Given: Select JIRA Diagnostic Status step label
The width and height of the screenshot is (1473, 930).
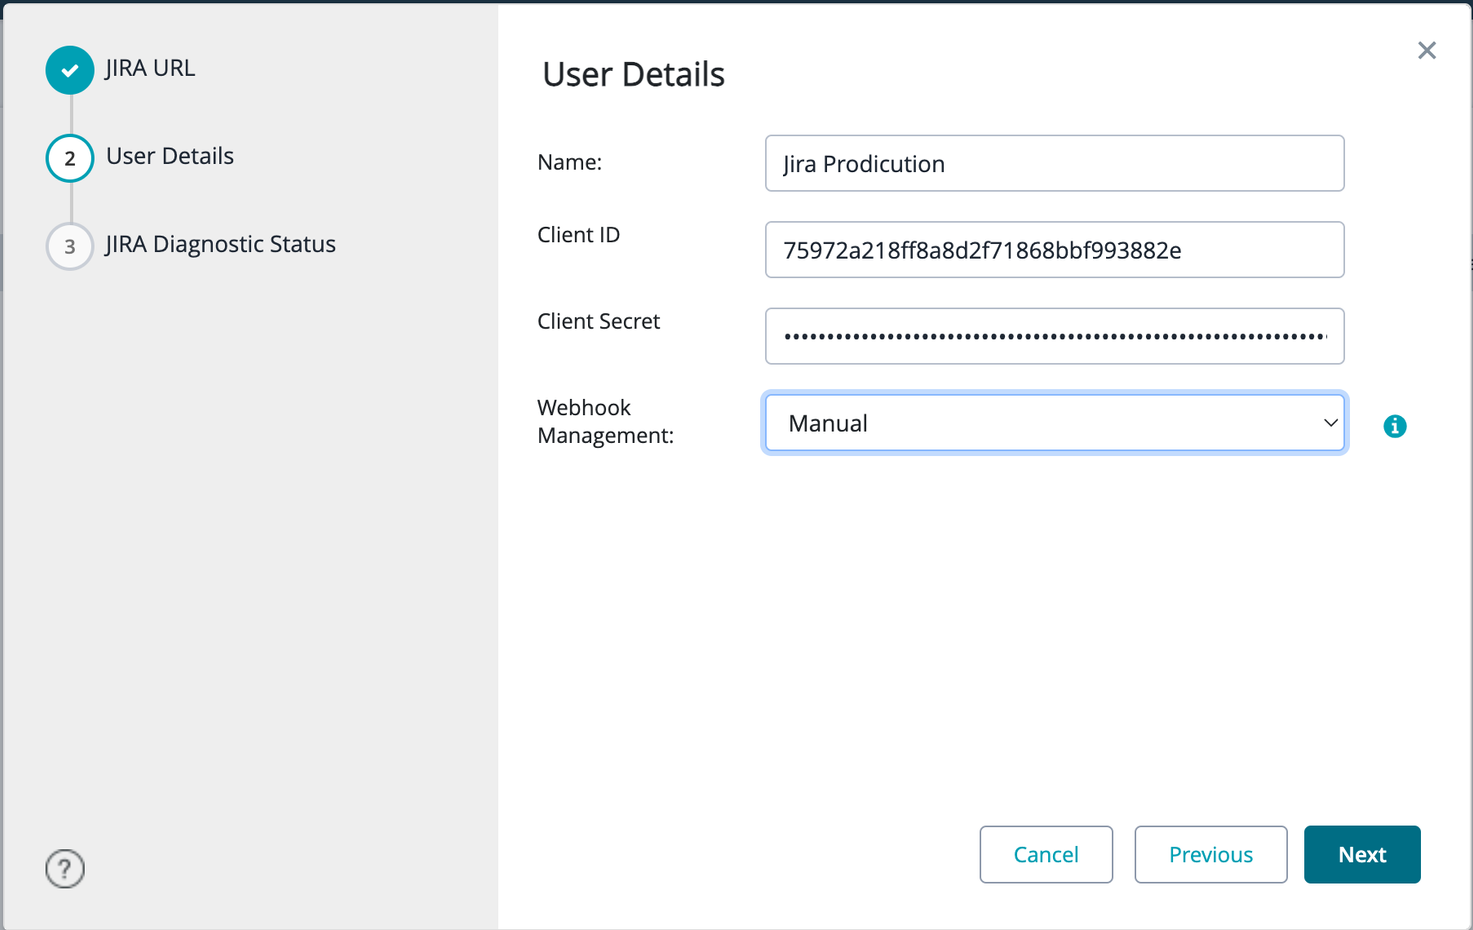Looking at the screenshot, I should pyautogui.click(x=220, y=244).
